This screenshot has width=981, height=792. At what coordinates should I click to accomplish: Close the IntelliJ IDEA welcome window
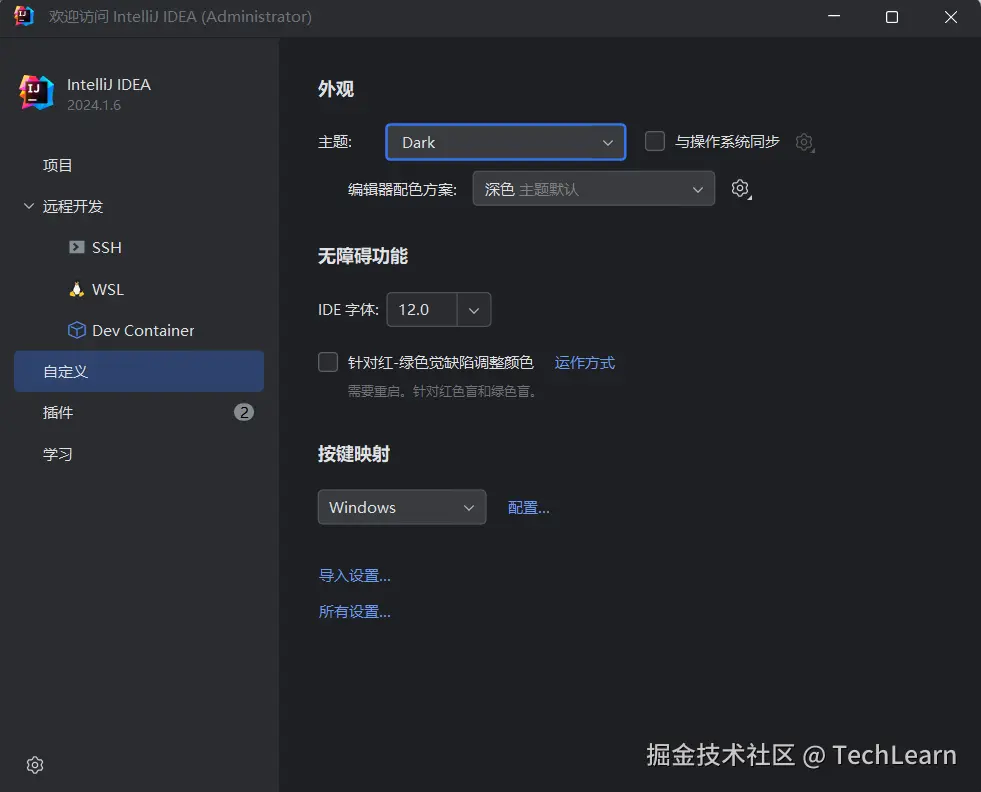951,17
